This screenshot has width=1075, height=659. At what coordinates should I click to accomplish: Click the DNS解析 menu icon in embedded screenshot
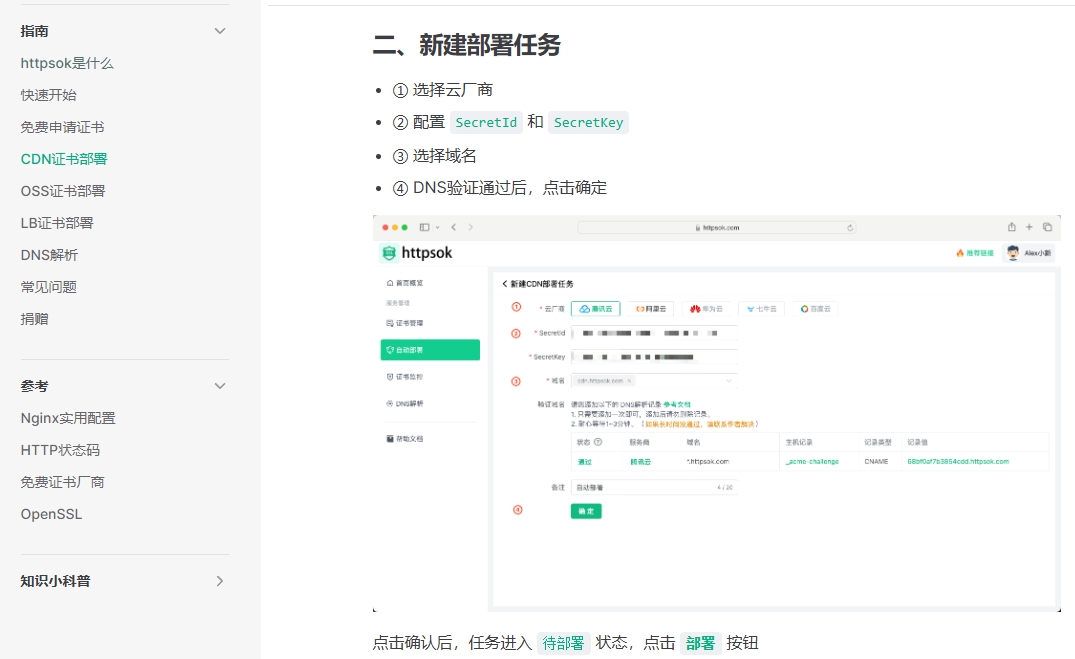click(x=389, y=404)
